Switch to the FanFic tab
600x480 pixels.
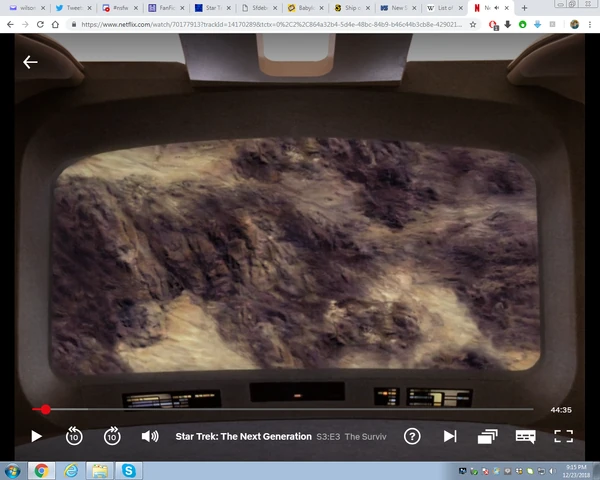coord(164,8)
